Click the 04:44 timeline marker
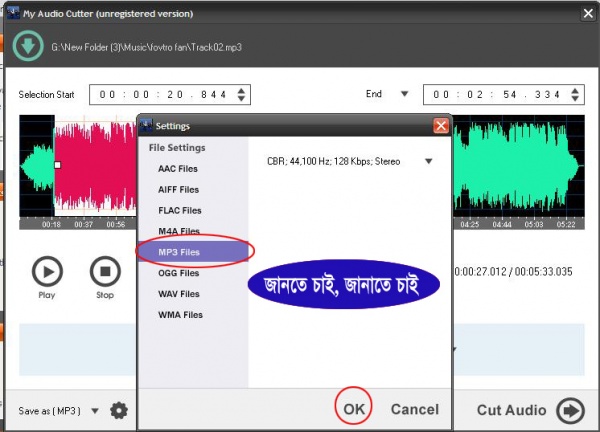600x432 pixels. click(x=502, y=224)
